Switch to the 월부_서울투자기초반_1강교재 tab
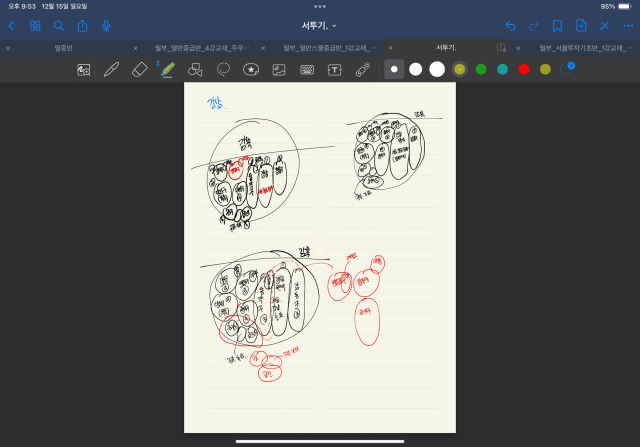Screen dimensions: 640x447 (x=585, y=48)
